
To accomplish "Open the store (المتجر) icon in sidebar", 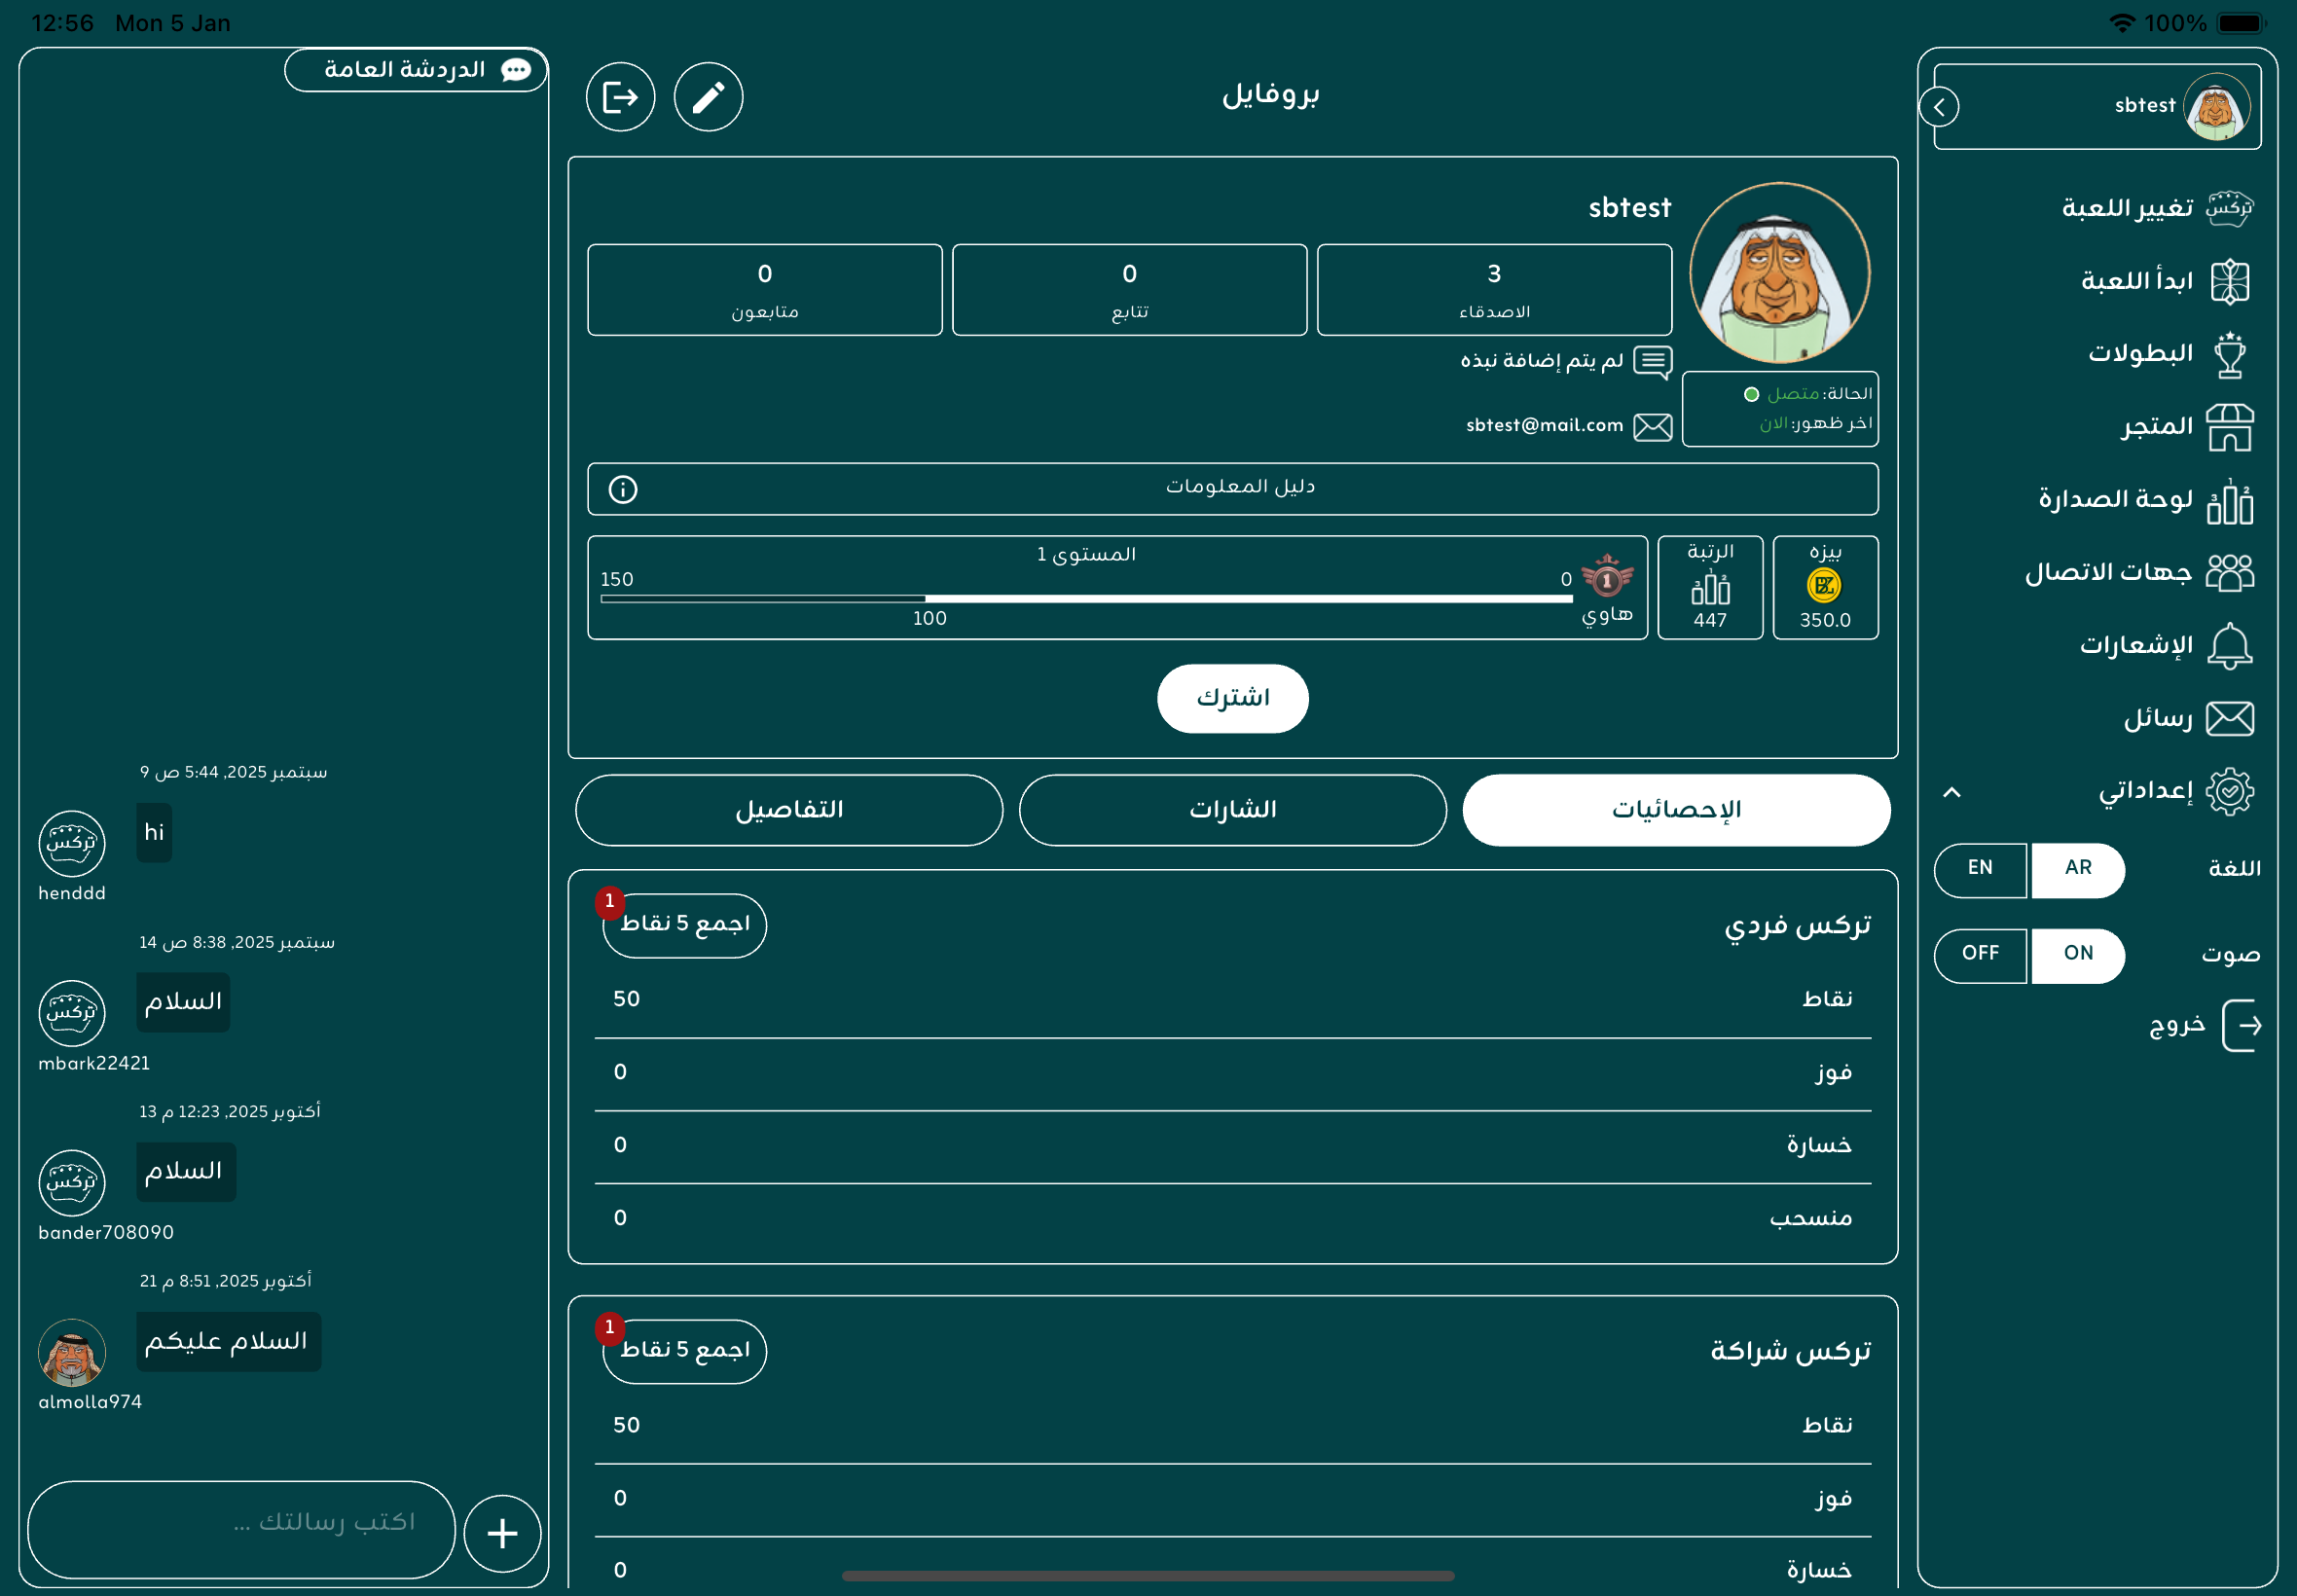I will pos(2229,427).
